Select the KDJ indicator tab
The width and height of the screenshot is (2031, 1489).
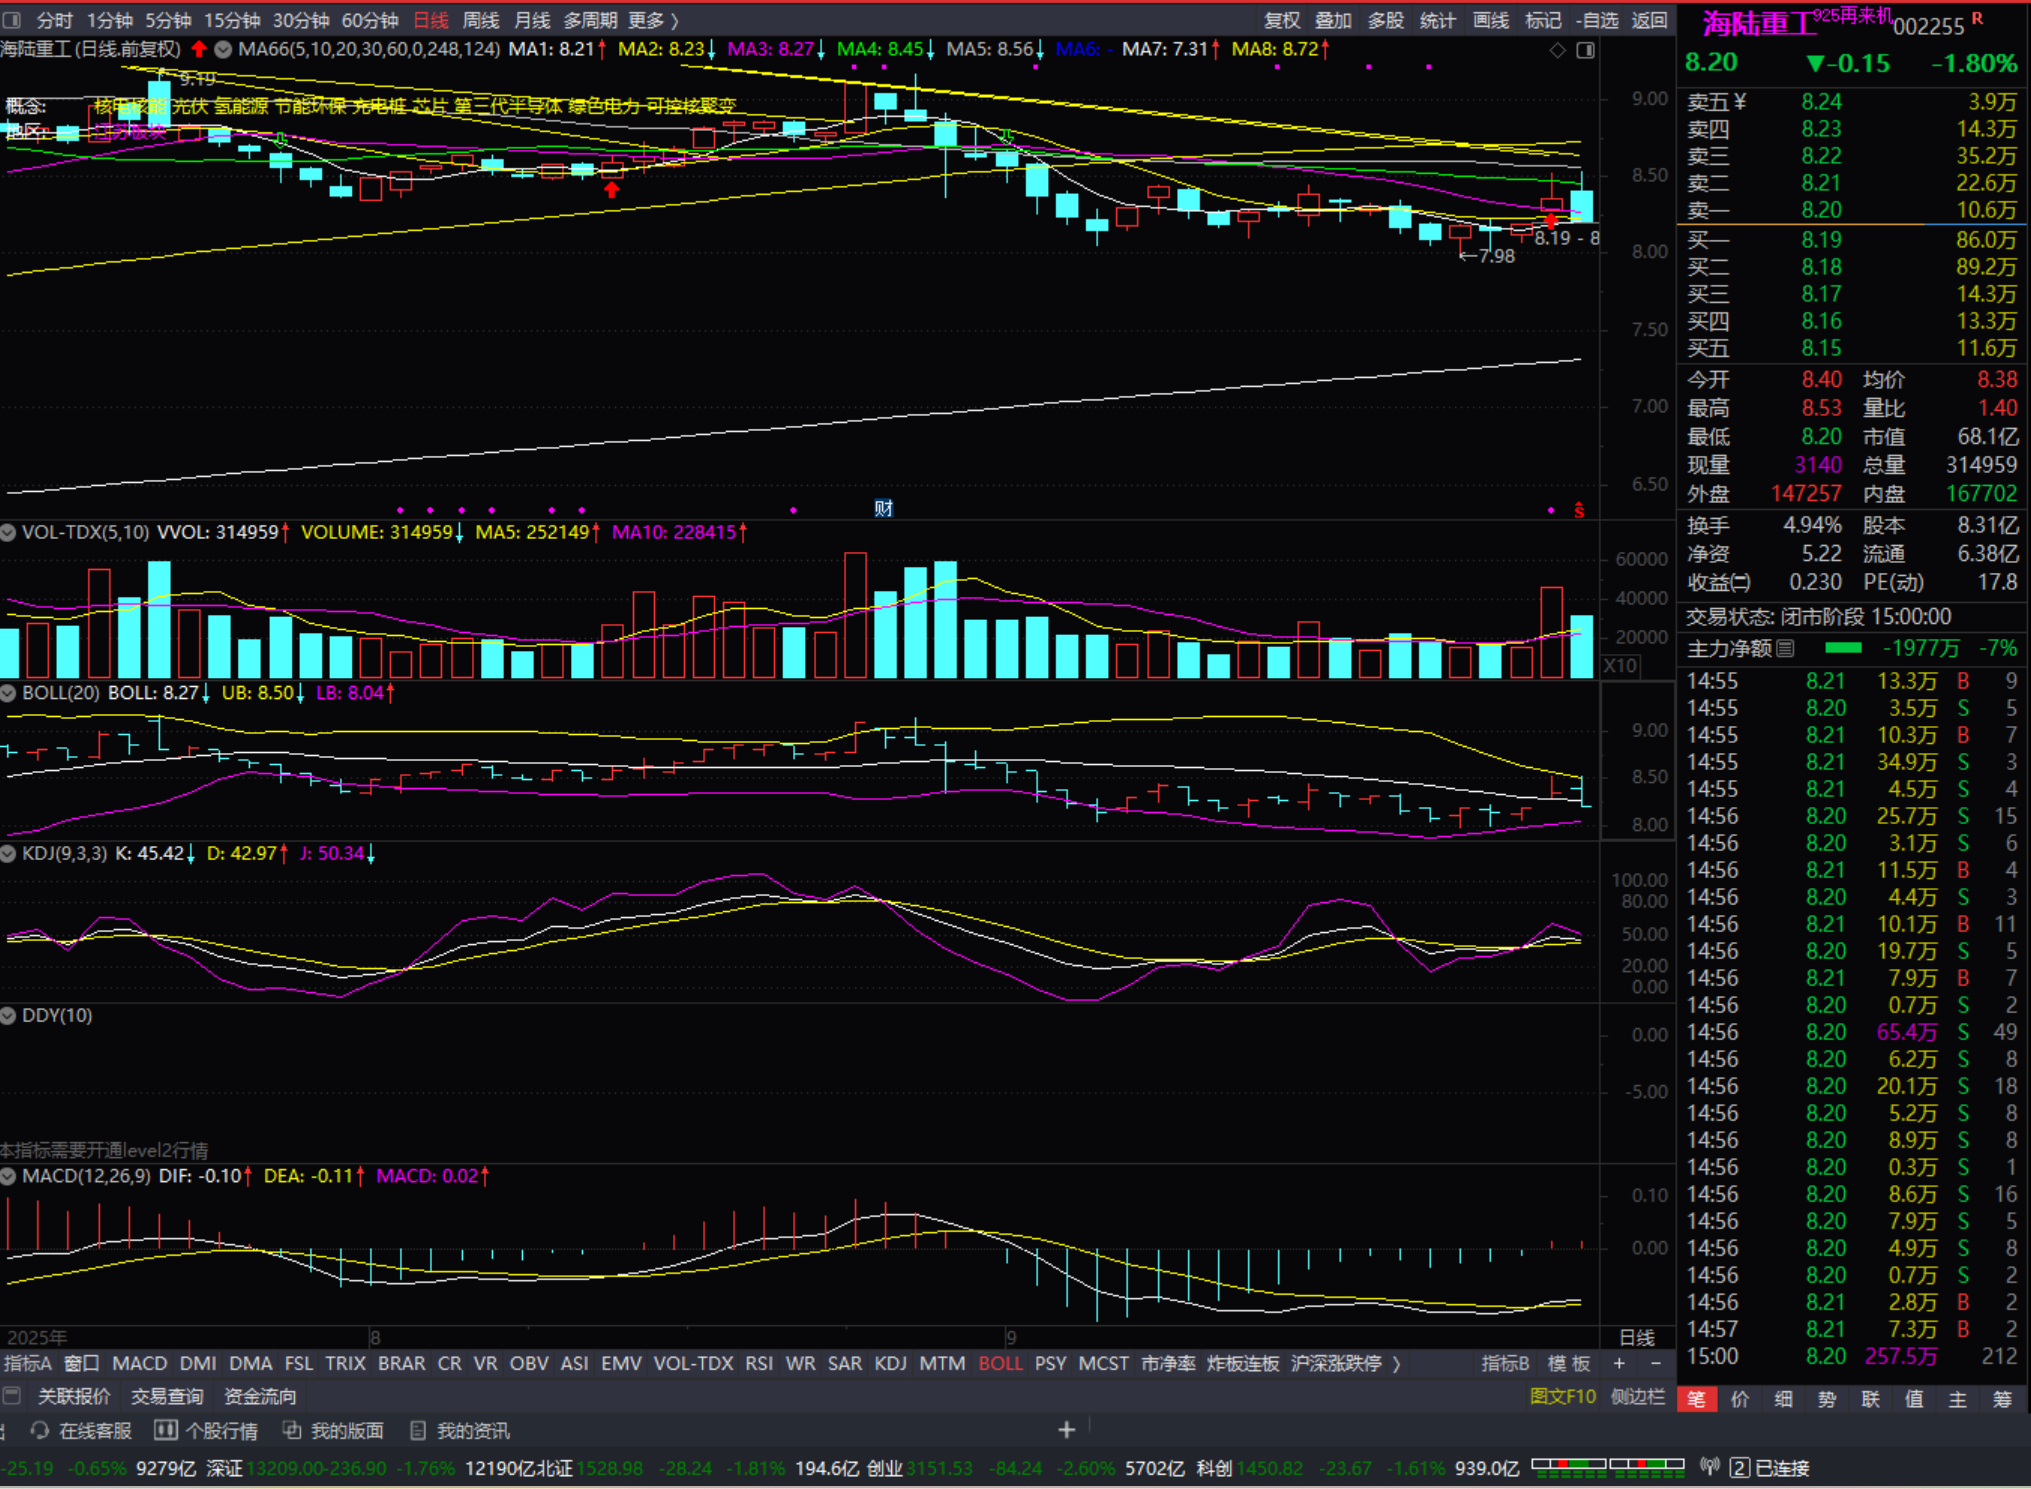point(890,1364)
